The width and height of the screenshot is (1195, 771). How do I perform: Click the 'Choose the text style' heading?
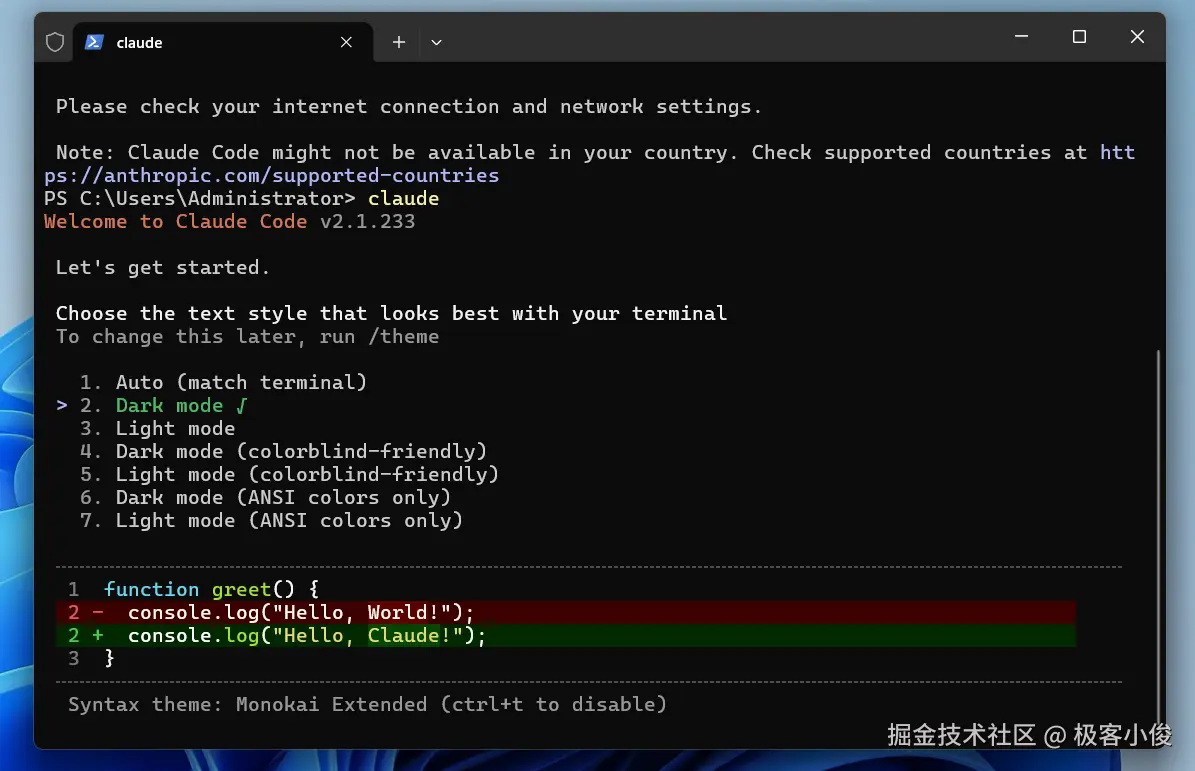tap(391, 313)
